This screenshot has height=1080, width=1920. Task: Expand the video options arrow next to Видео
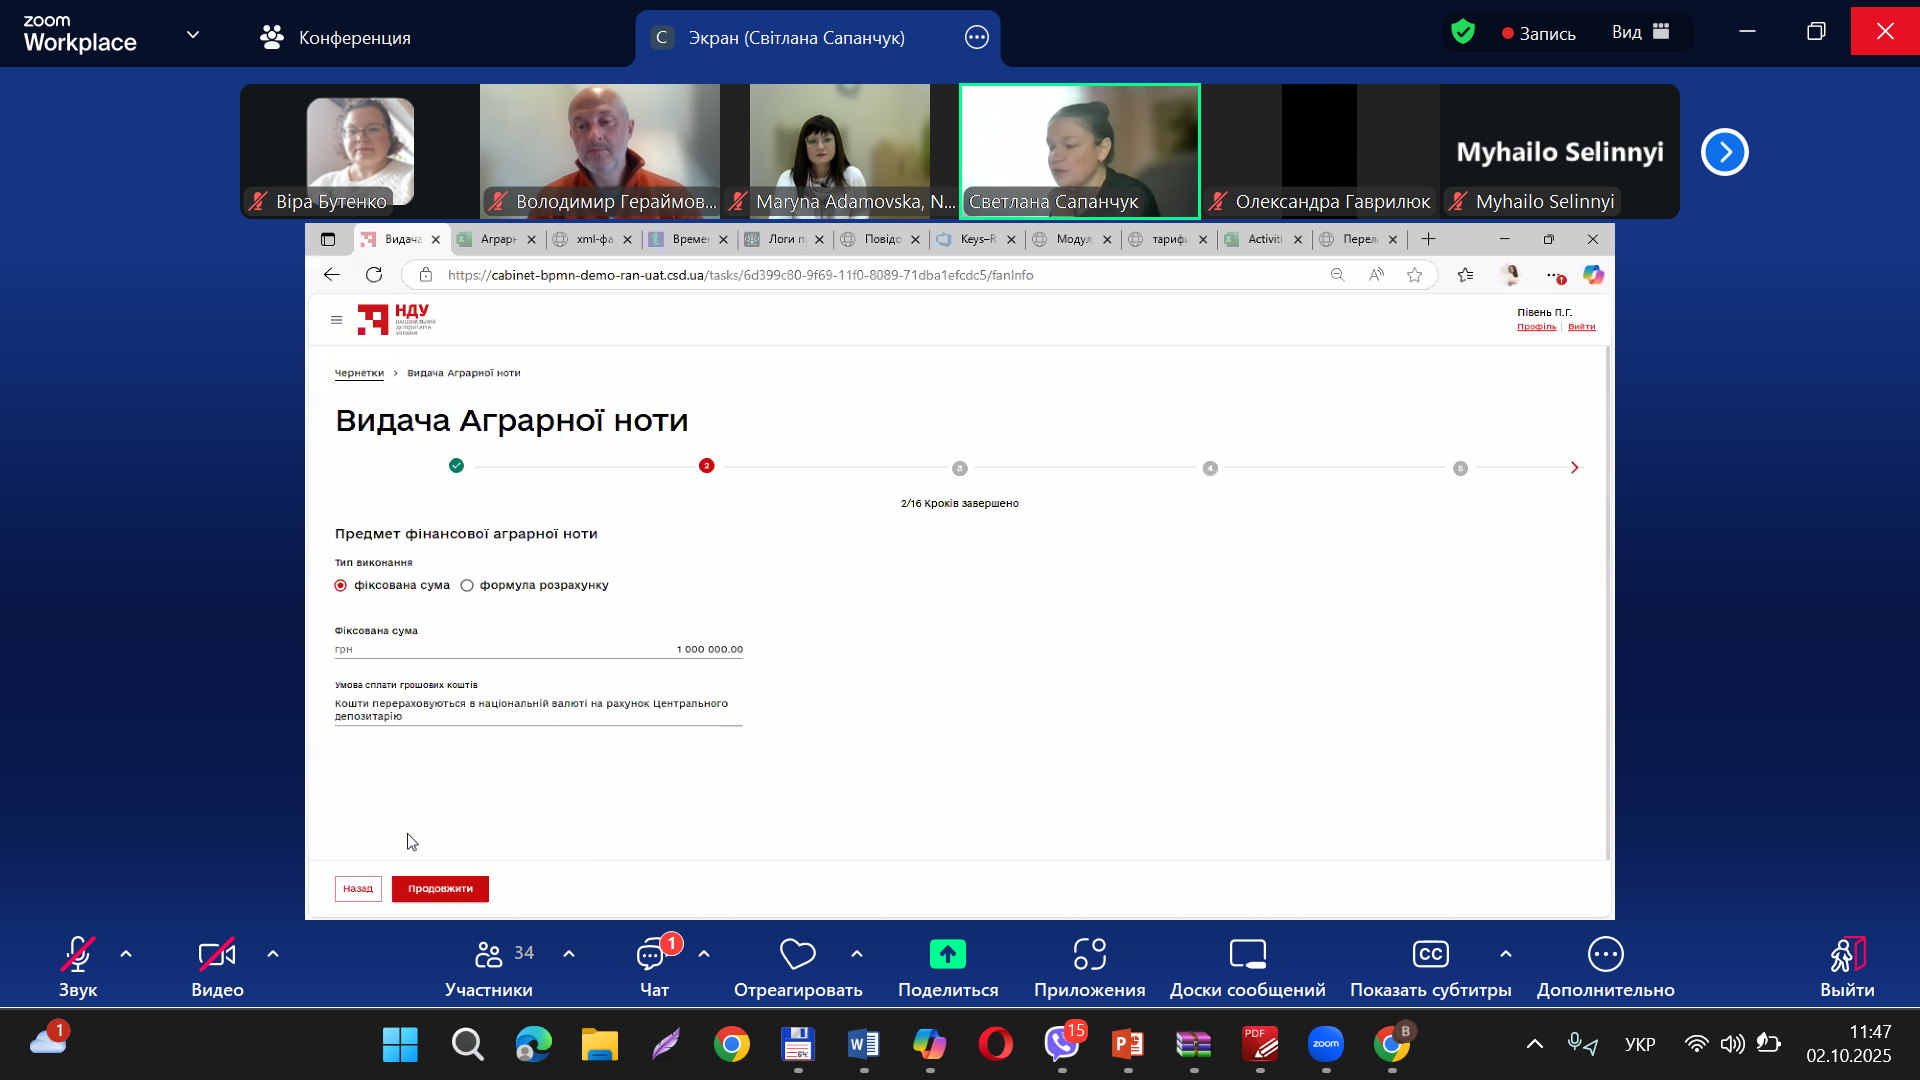[x=273, y=954]
